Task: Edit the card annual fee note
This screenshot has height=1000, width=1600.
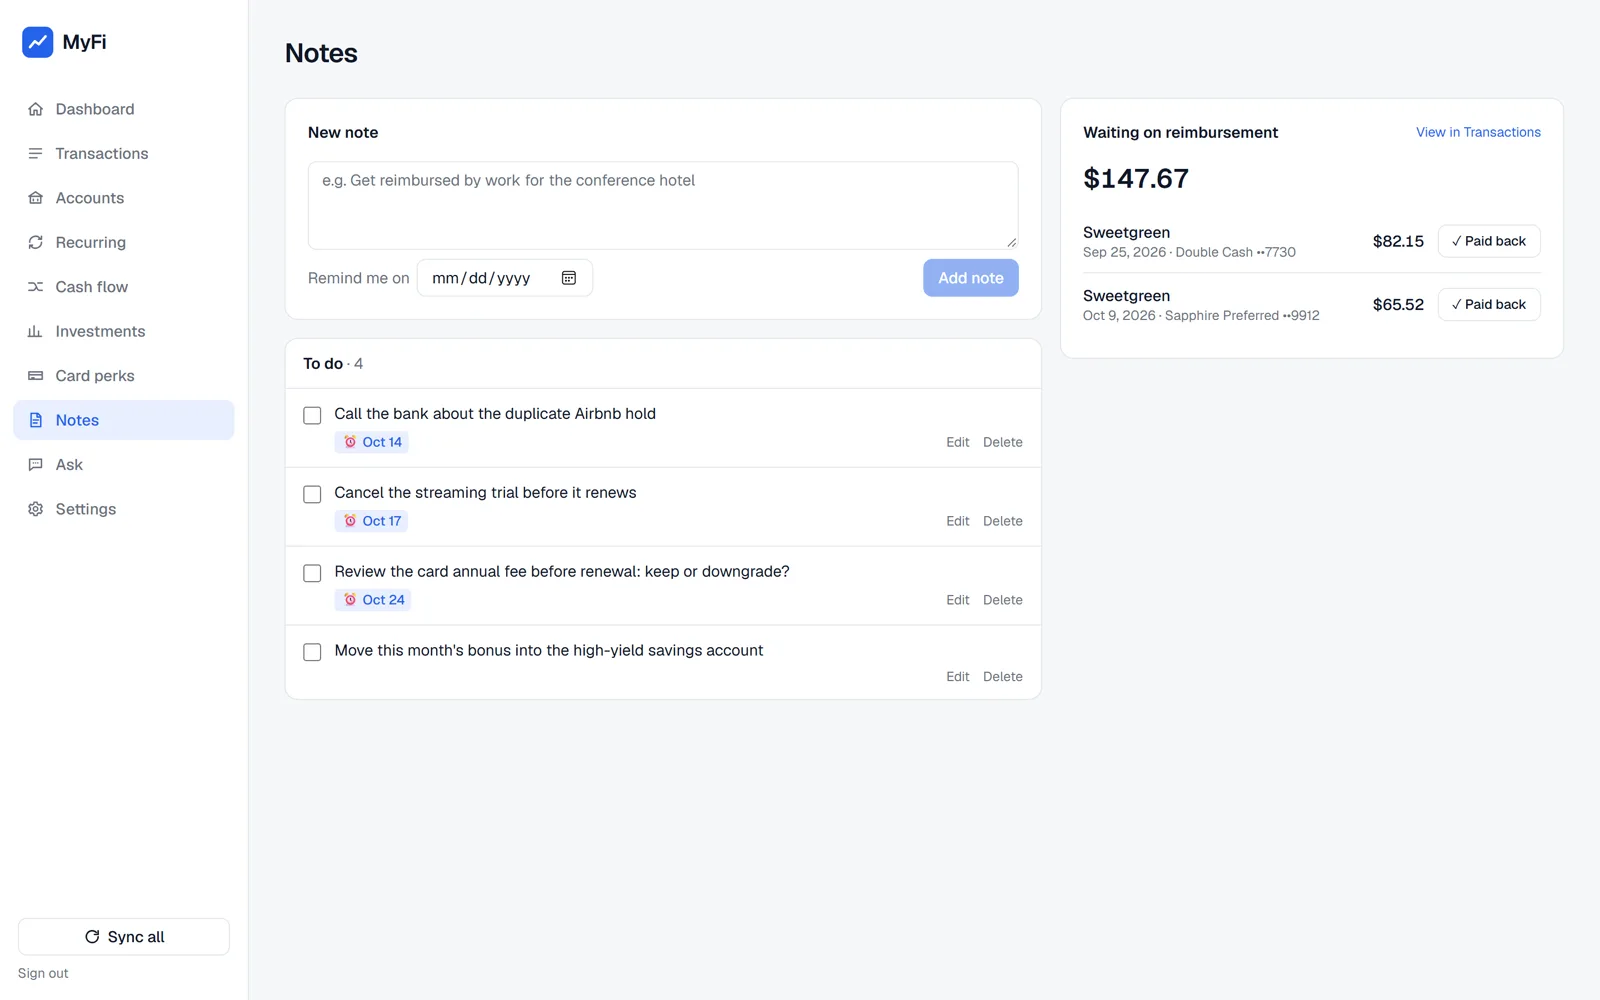Action: click(958, 600)
